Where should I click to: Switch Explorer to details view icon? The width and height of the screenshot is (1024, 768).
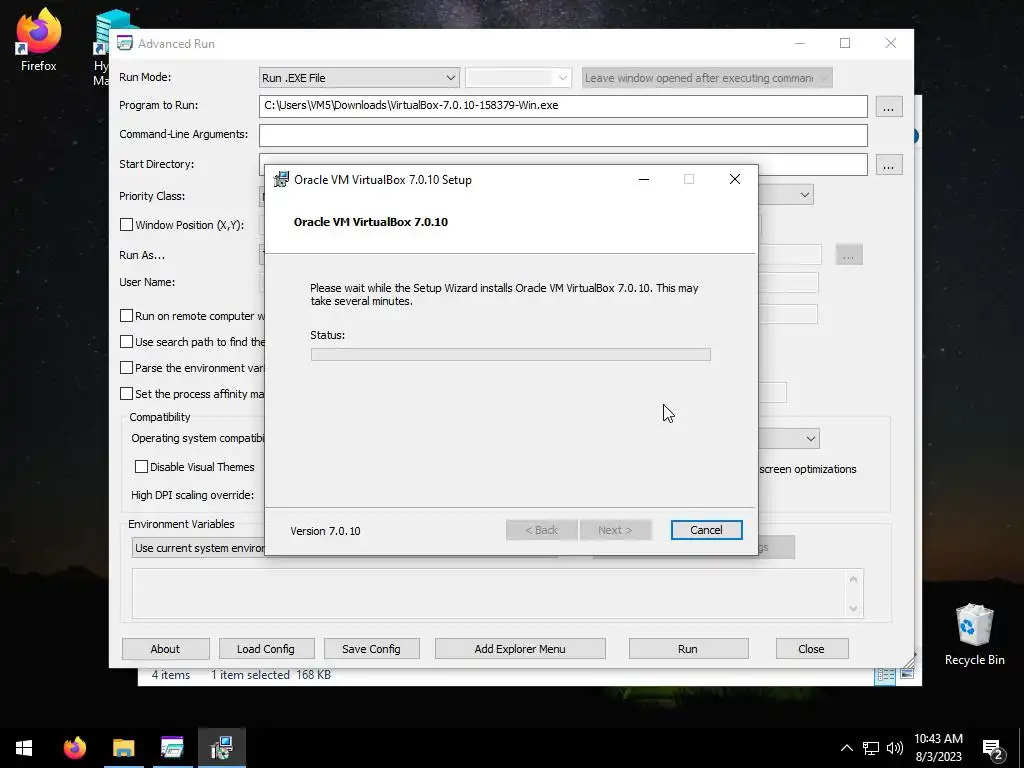[886, 675]
